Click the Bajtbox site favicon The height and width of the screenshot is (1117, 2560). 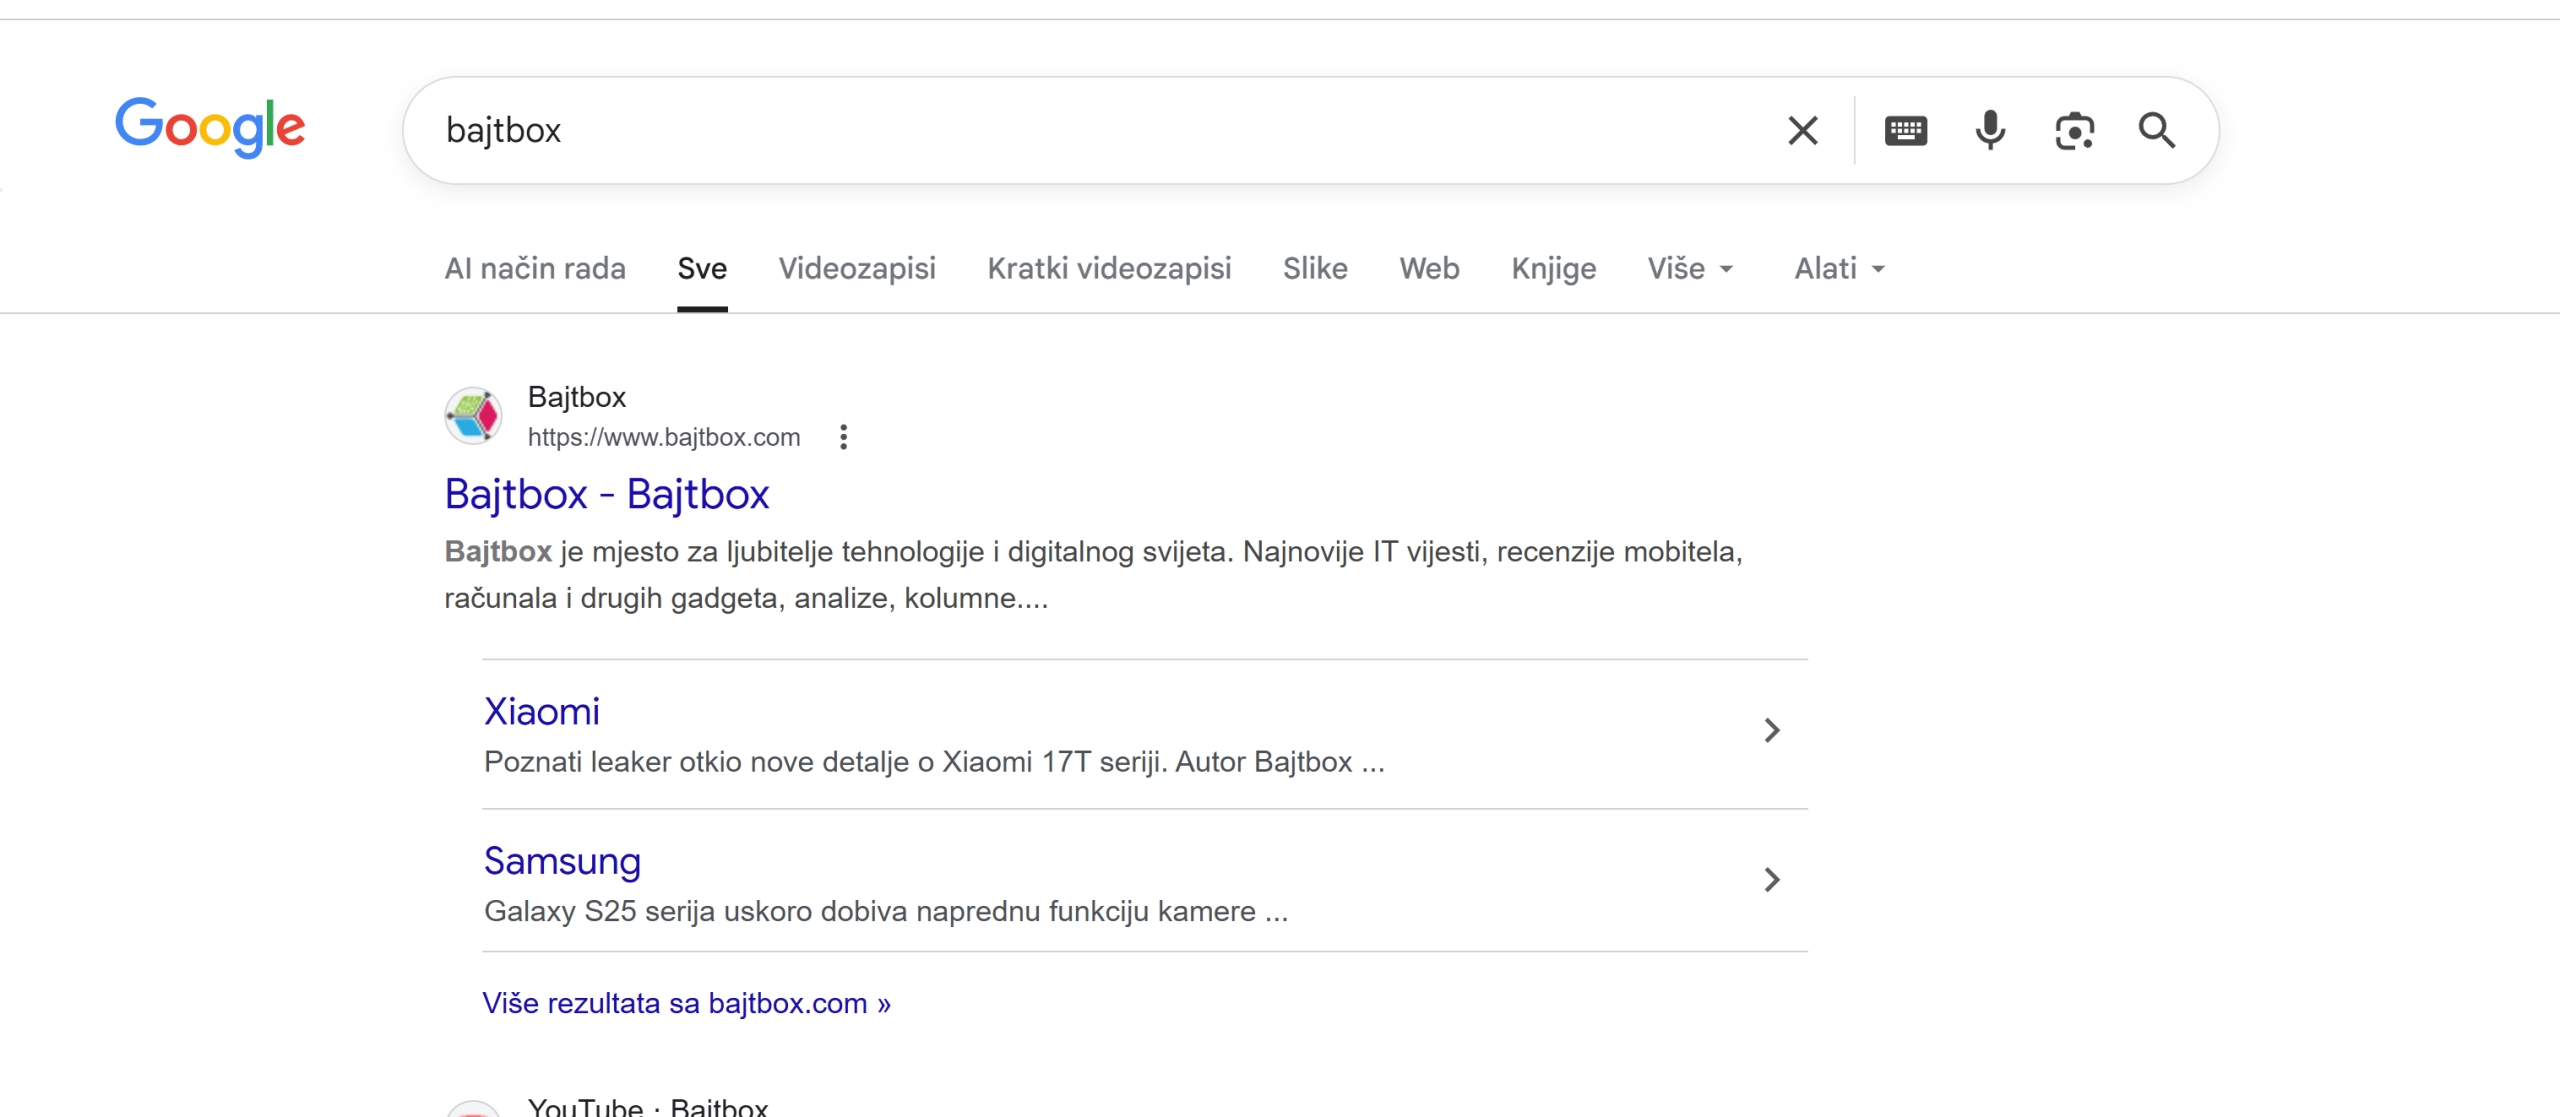click(475, 415)
